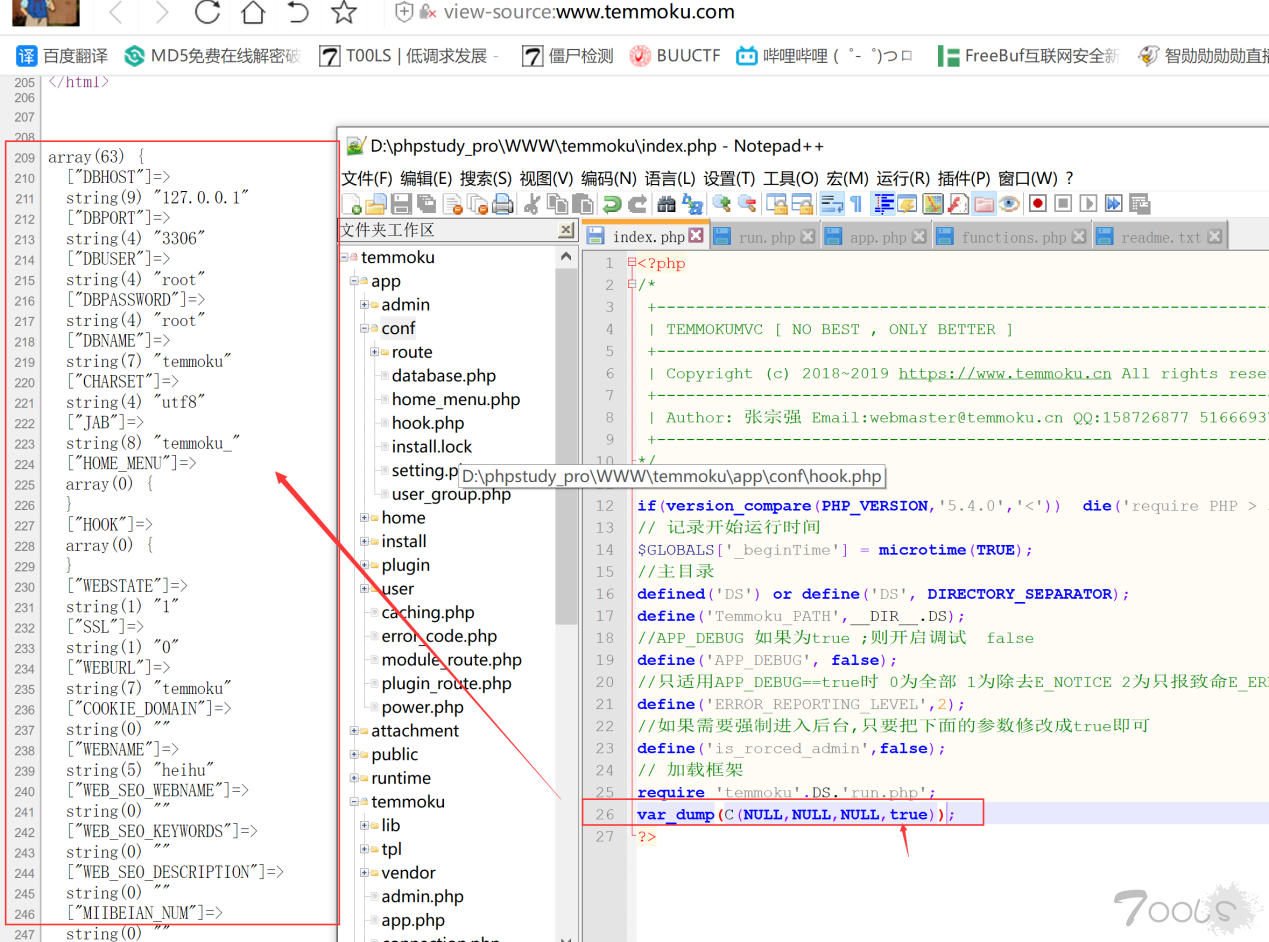
Task: Expand the admin folder node
Action: pyautogui.click(x=365, y=305)
